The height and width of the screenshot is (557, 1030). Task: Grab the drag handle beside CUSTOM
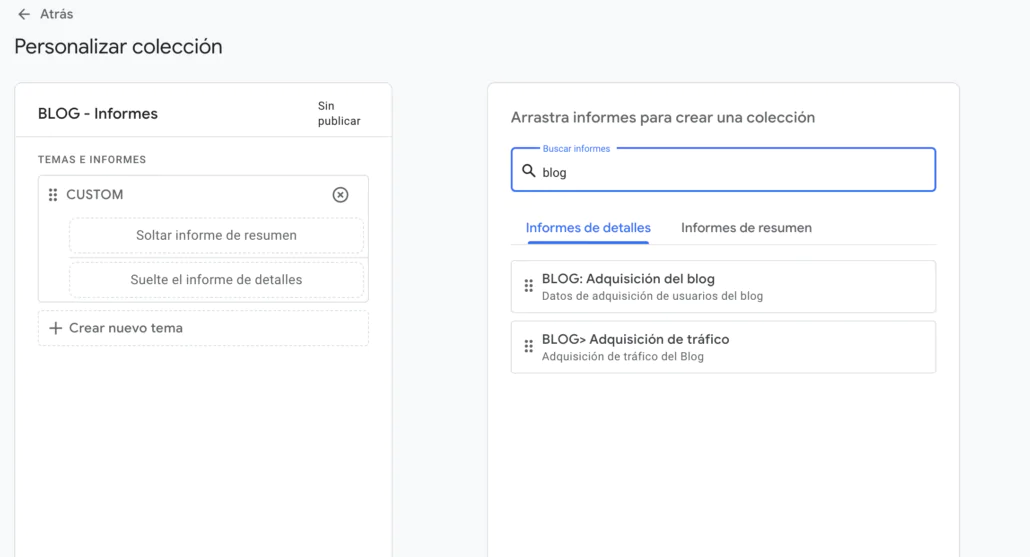point(53,195)
